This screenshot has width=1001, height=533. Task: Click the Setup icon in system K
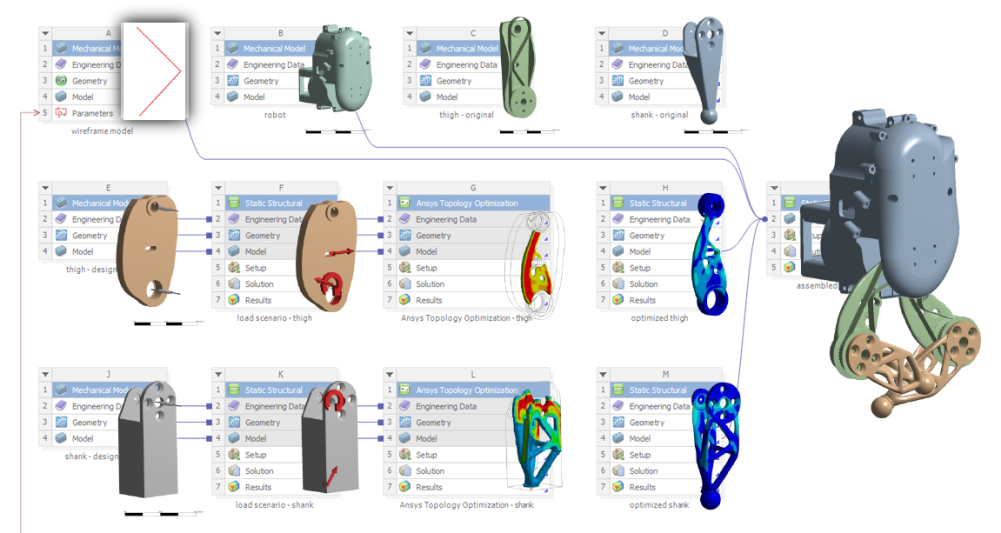(x=234, y=454)
